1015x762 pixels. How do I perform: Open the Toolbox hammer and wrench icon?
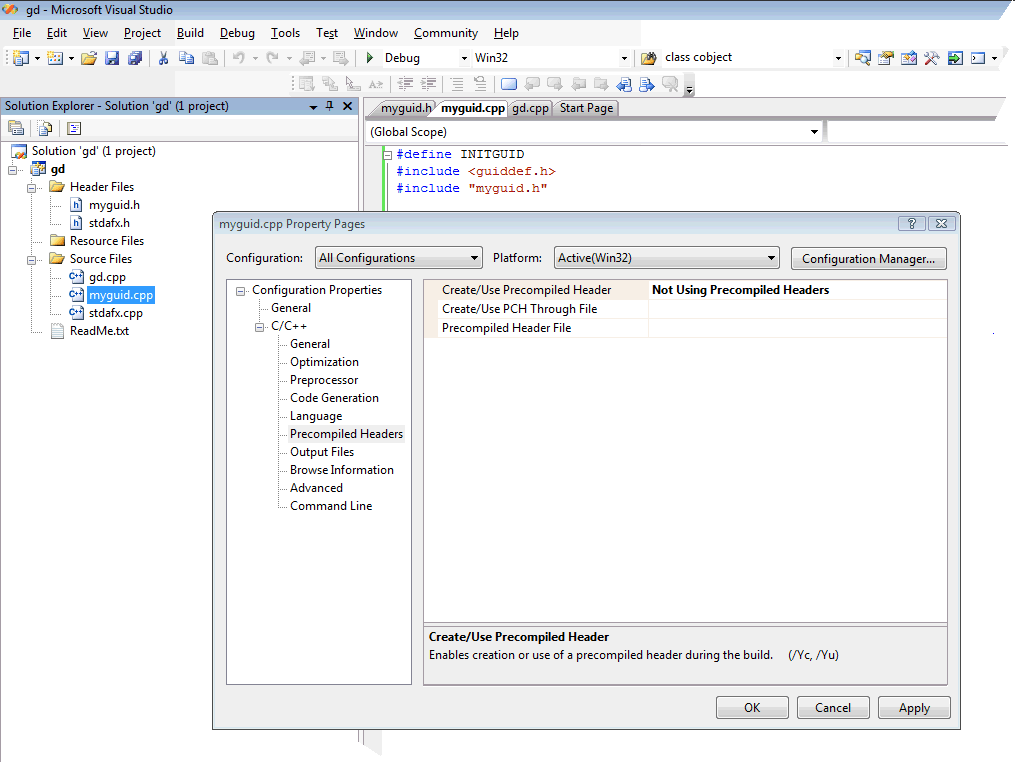coord(931,58)
